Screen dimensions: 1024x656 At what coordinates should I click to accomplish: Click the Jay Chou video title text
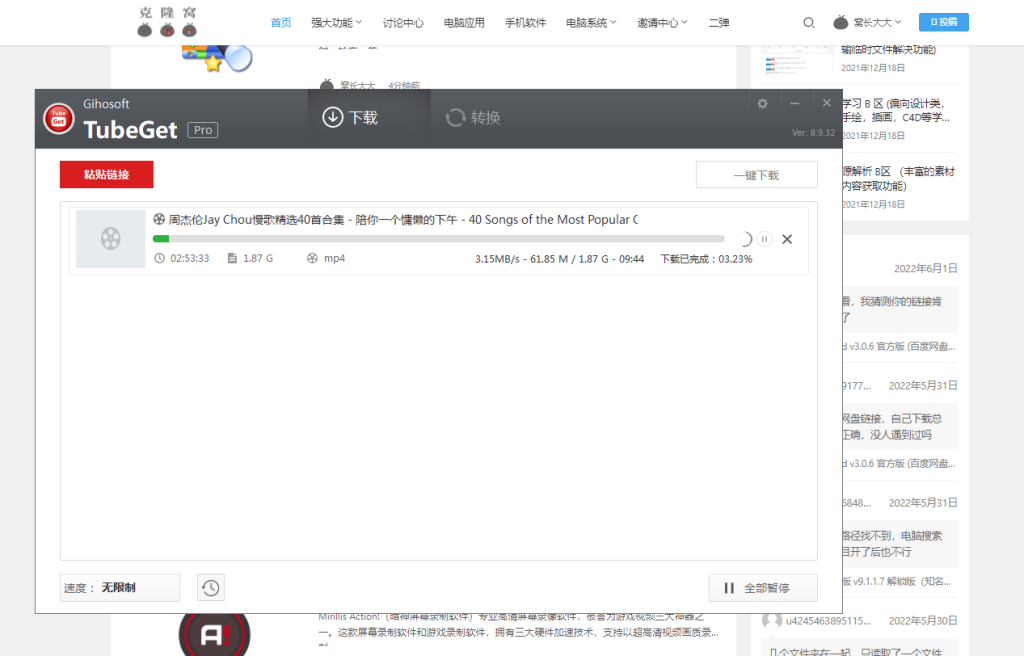point(403,220)
